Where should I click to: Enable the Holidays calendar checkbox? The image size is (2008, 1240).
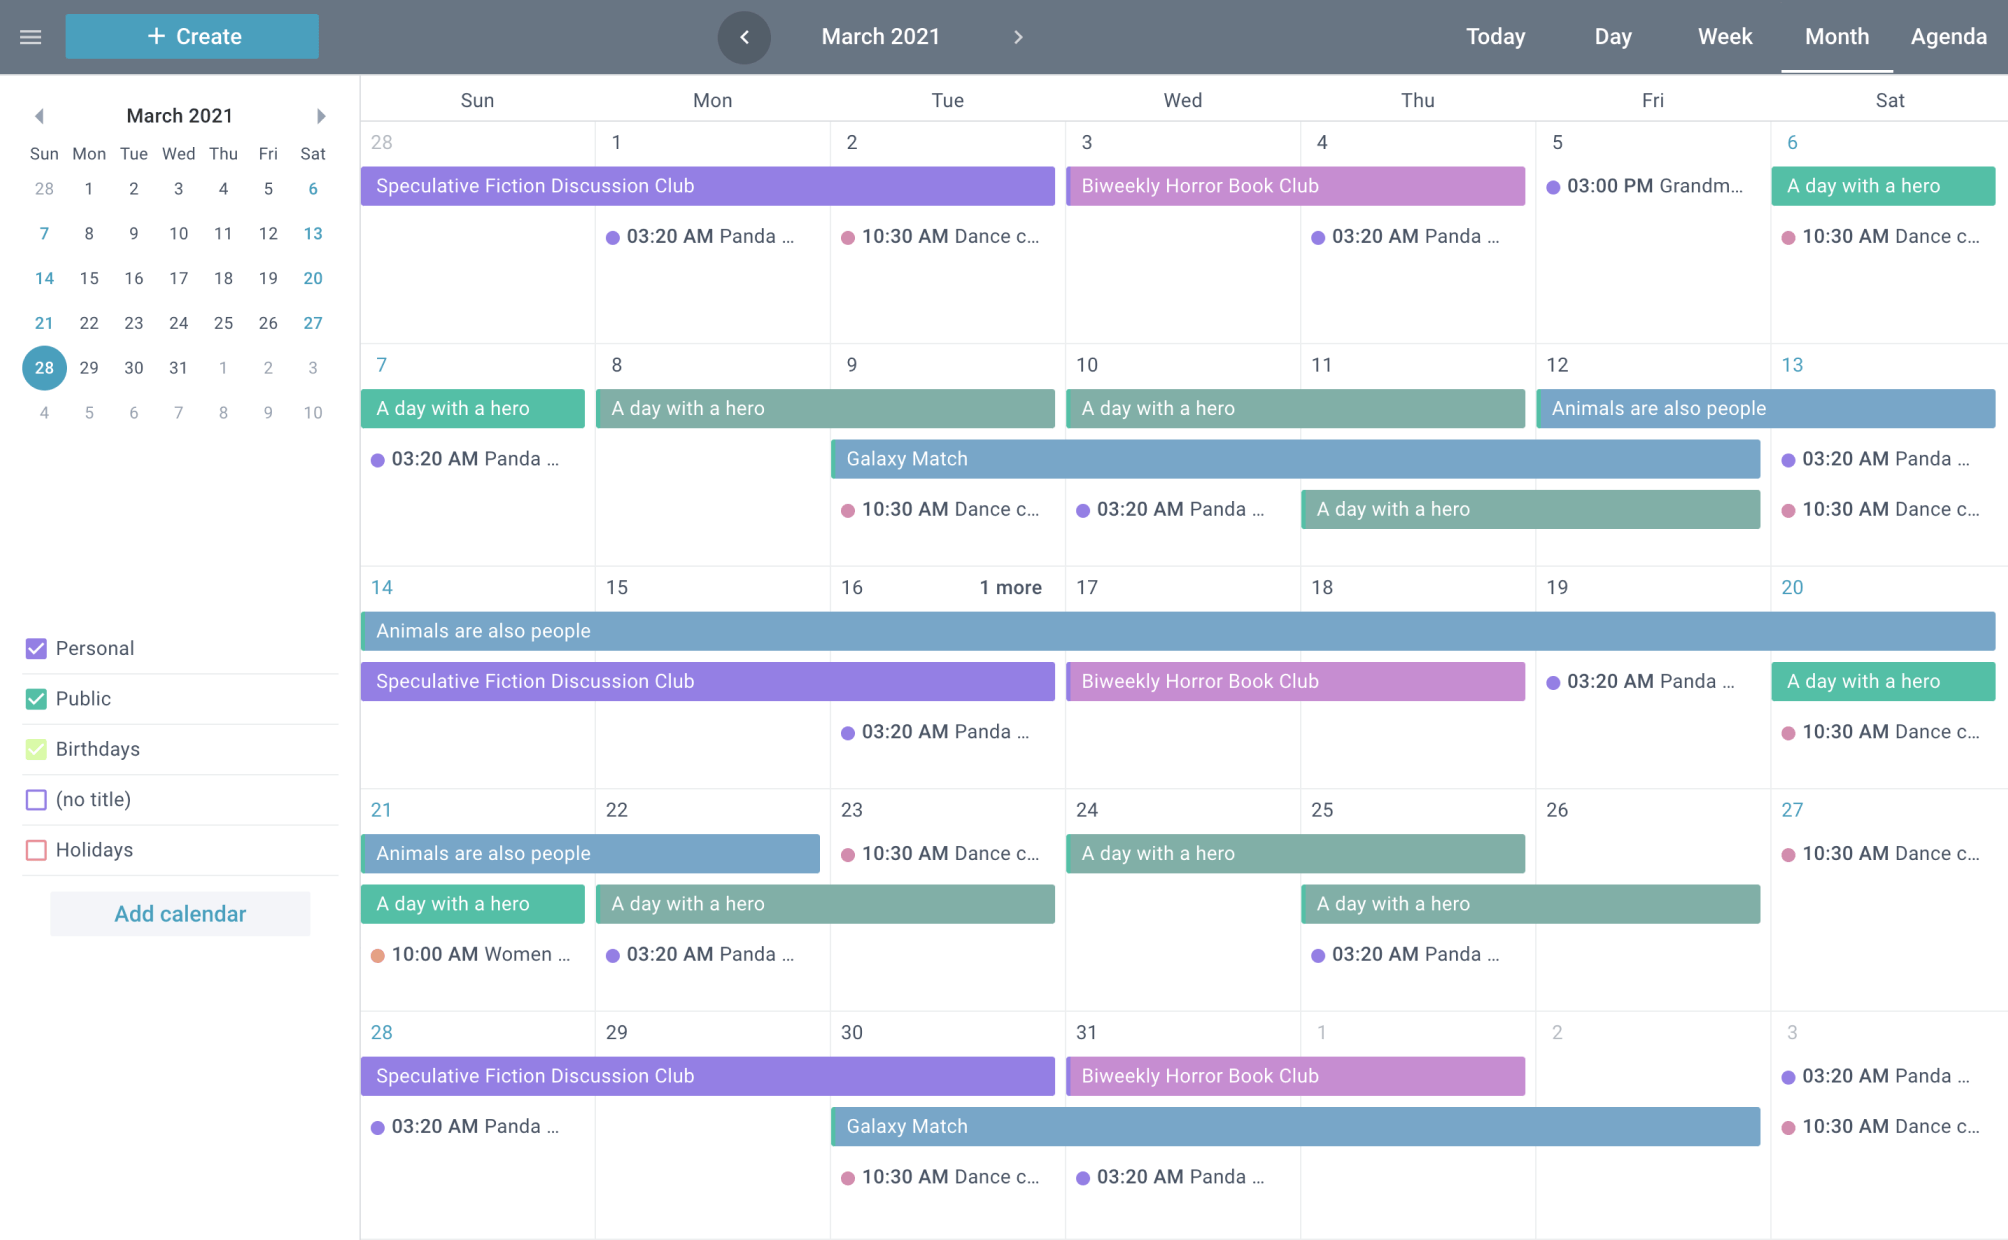[x=36, y=850]
